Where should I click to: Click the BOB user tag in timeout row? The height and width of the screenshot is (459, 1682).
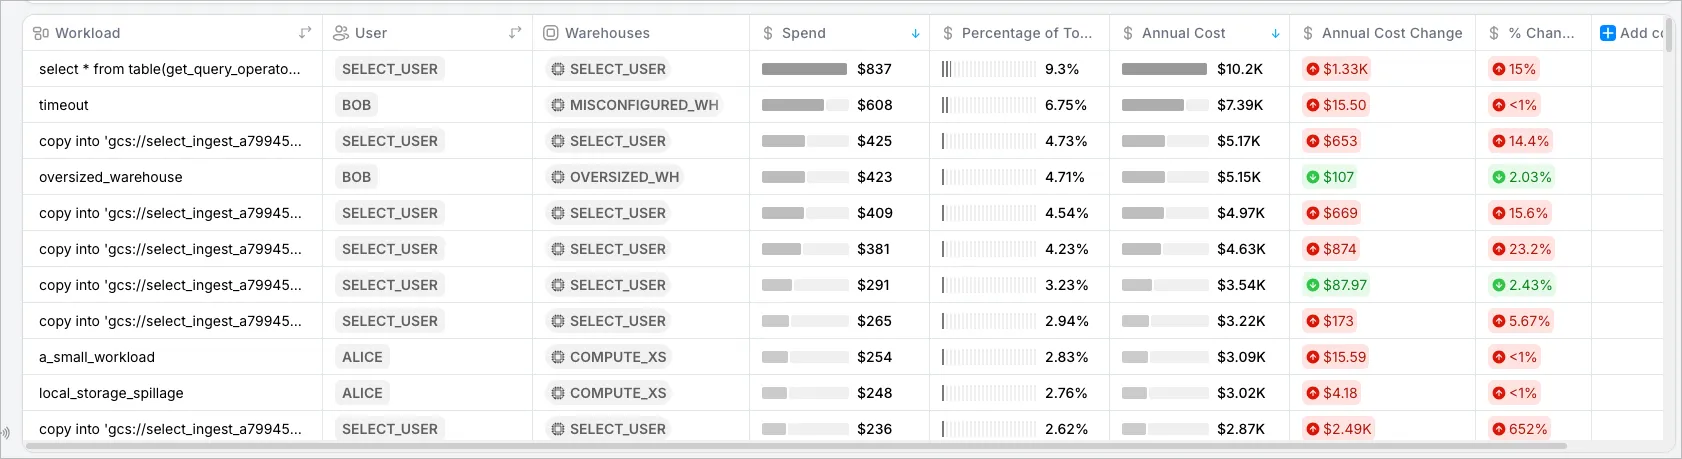tap(356, 105)
